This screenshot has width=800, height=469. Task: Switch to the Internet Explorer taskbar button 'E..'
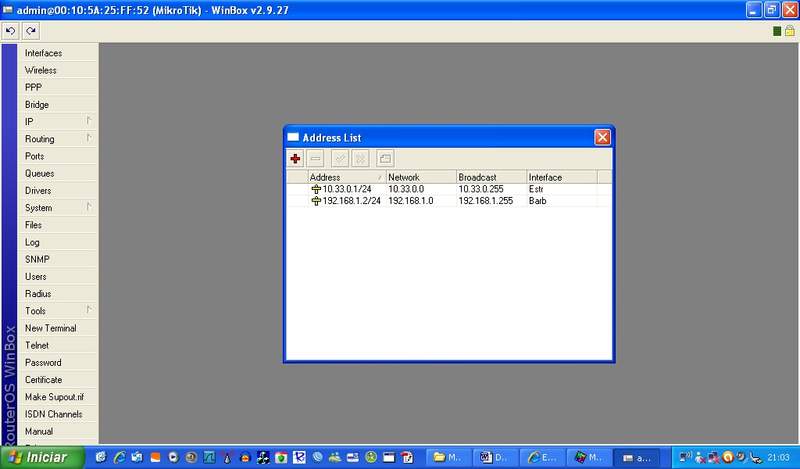(541, 458)
